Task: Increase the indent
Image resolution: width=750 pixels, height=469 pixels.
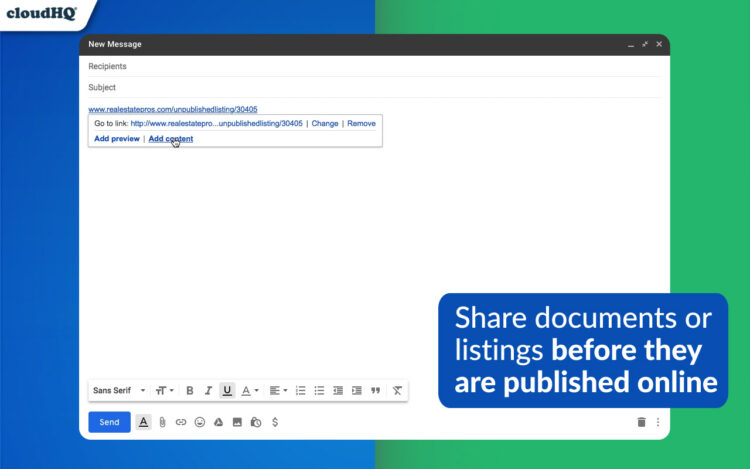Action: pyautogui.click(x=357, y=391)
